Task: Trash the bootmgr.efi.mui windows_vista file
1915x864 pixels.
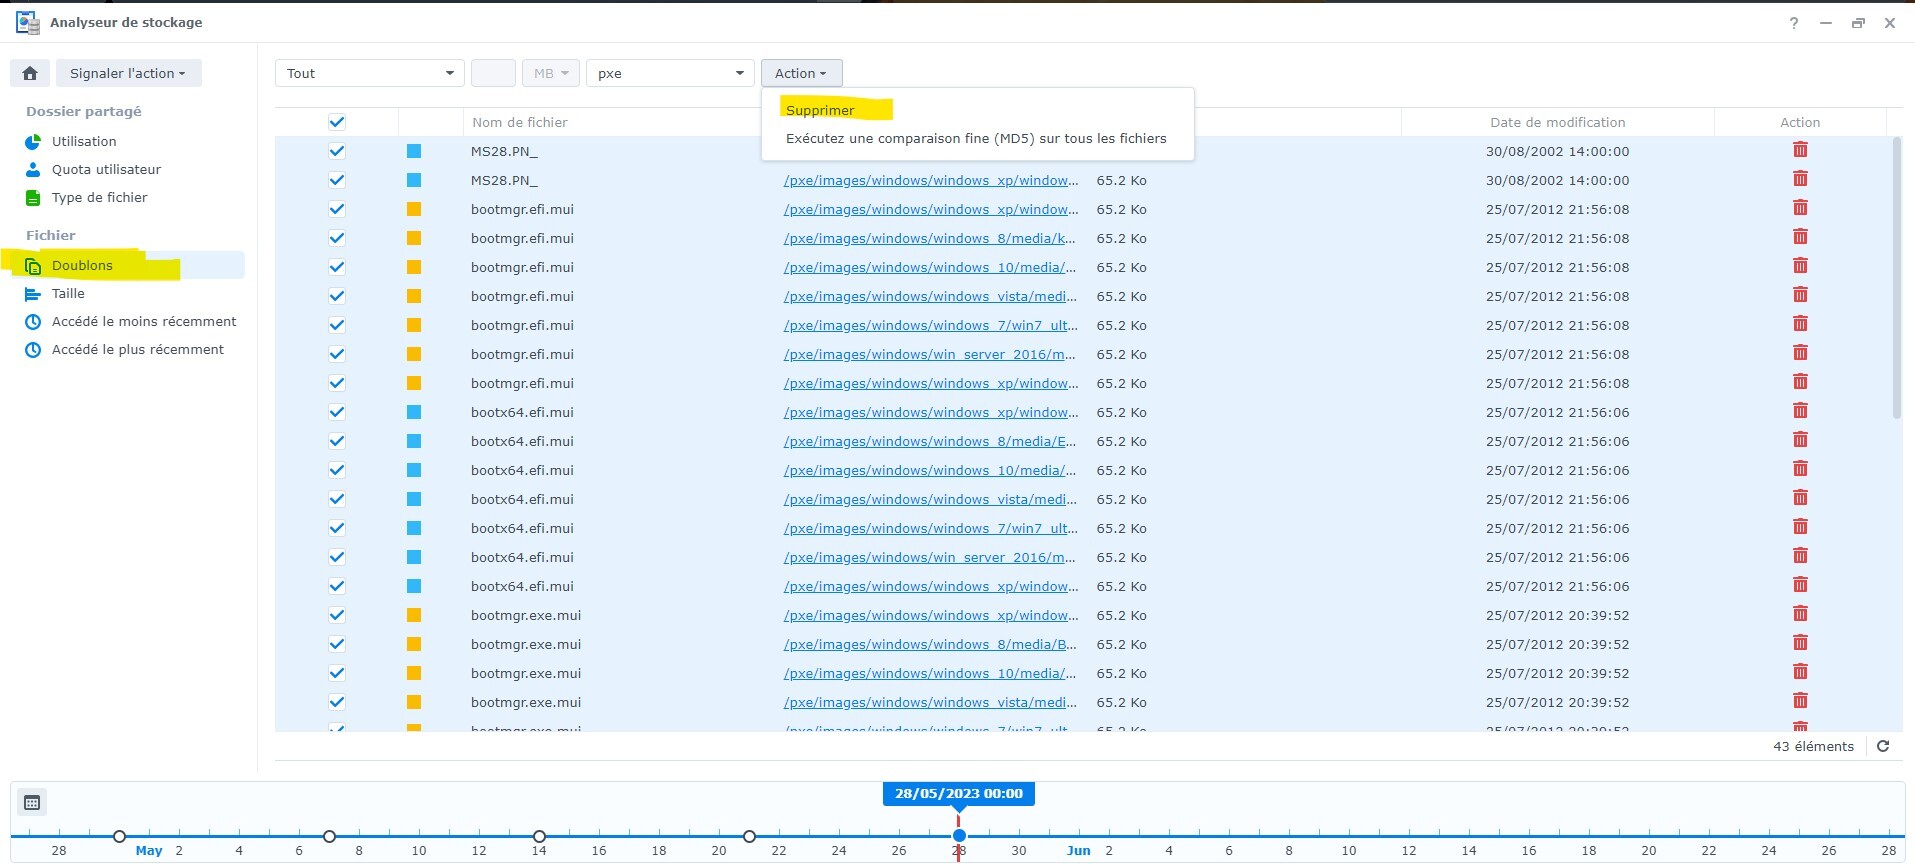Action: click(x=1800, y=295)
